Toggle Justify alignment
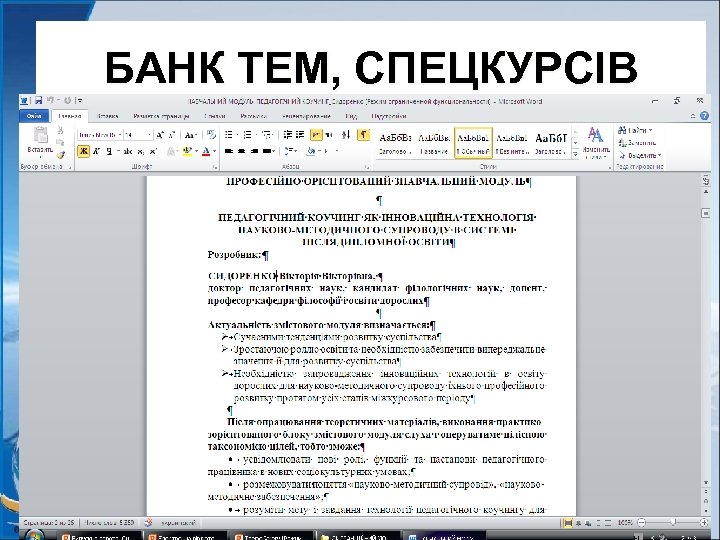The width and height of the screenshot is (720, 540). click(x=266, y=151)
